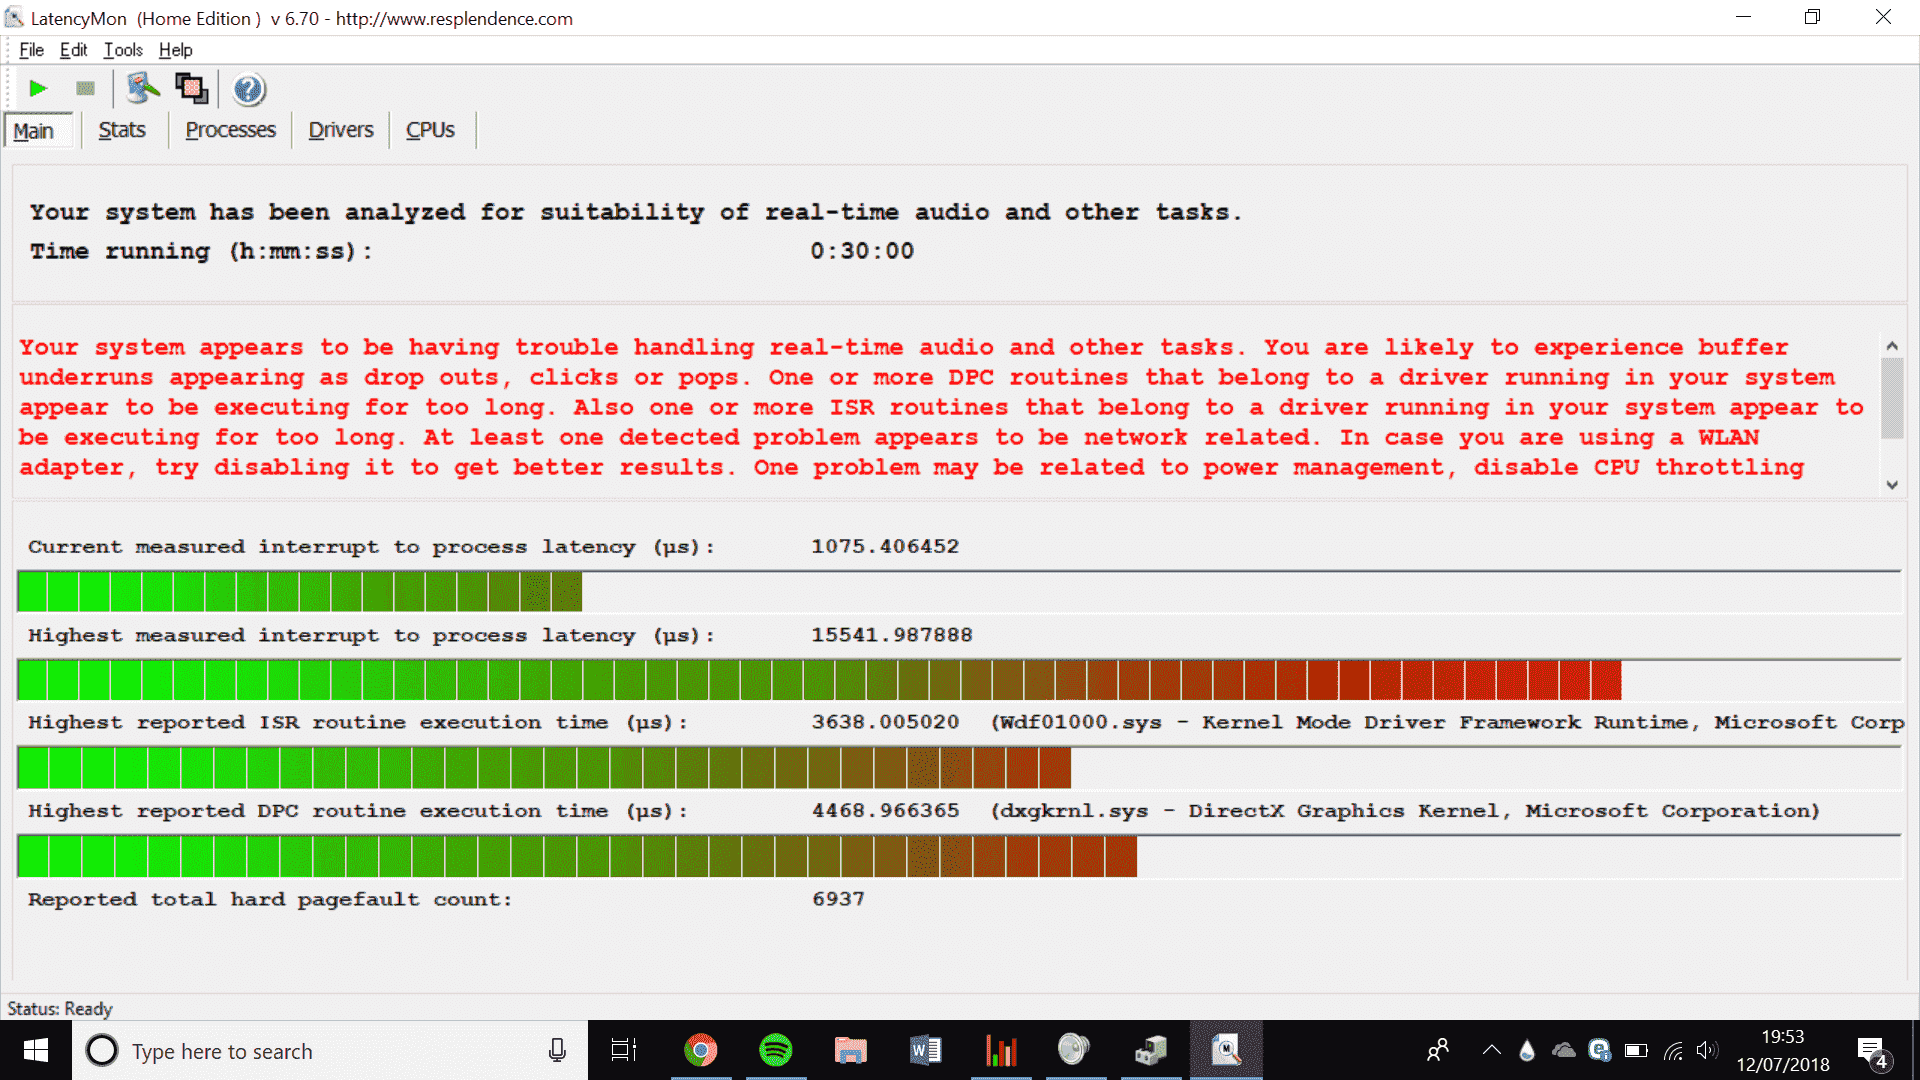Image resolution: width=1920 pixels, height=1080 pixels.
Task: Click the current interrupt latency bar
Action: point(959,592)
